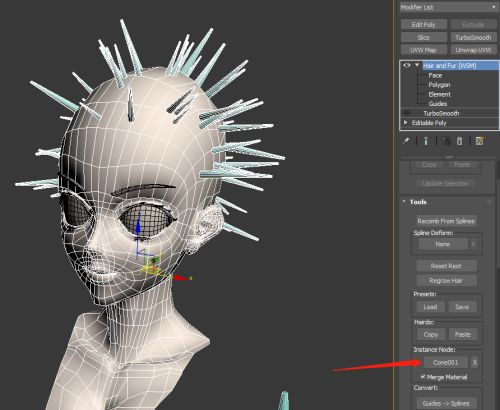Screen dimensions: 500x410
Task: Select Polygon sub-object level
Action: 439,85
